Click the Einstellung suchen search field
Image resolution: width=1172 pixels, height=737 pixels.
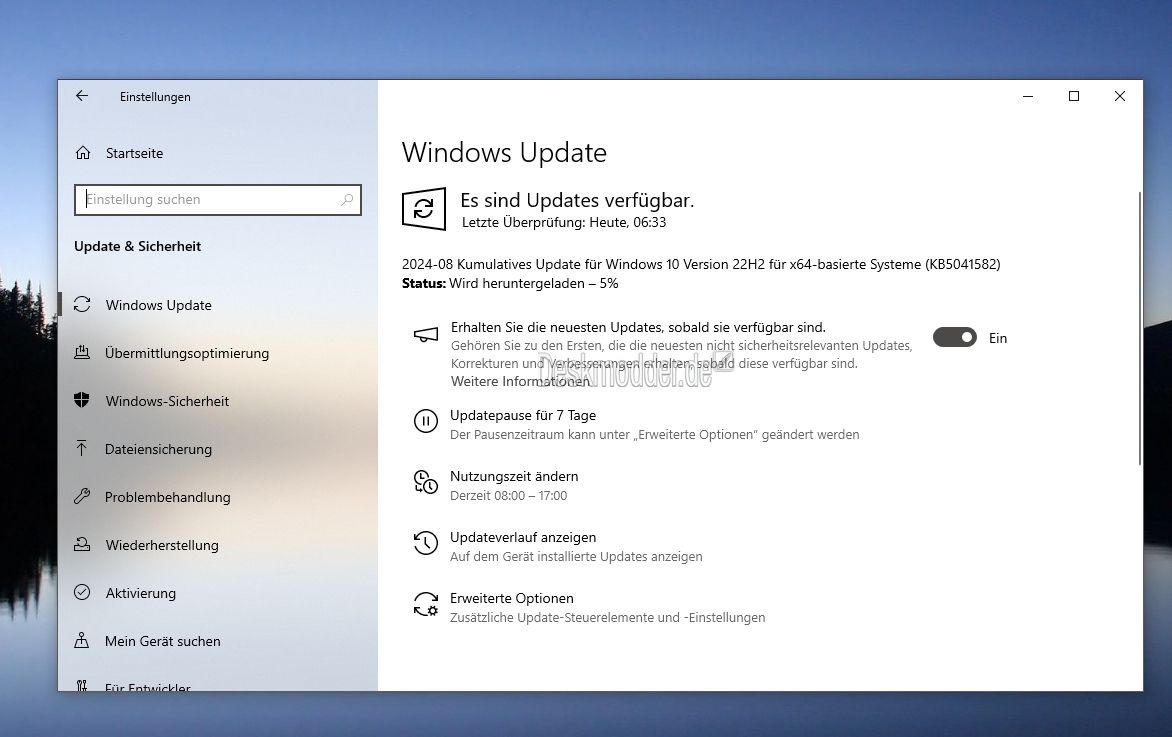pyautogui.click(x=218, y=200)
